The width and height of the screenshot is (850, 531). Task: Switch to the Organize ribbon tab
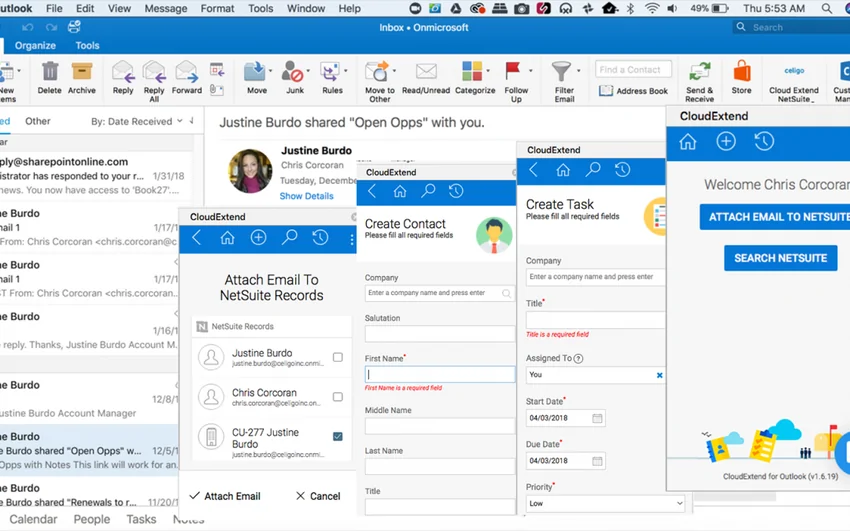35,45
